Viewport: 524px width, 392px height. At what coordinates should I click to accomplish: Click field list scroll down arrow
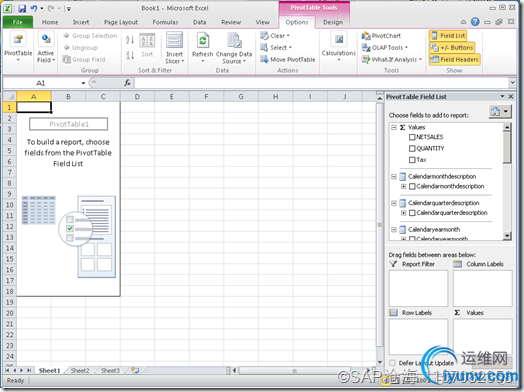coord(507,236)
